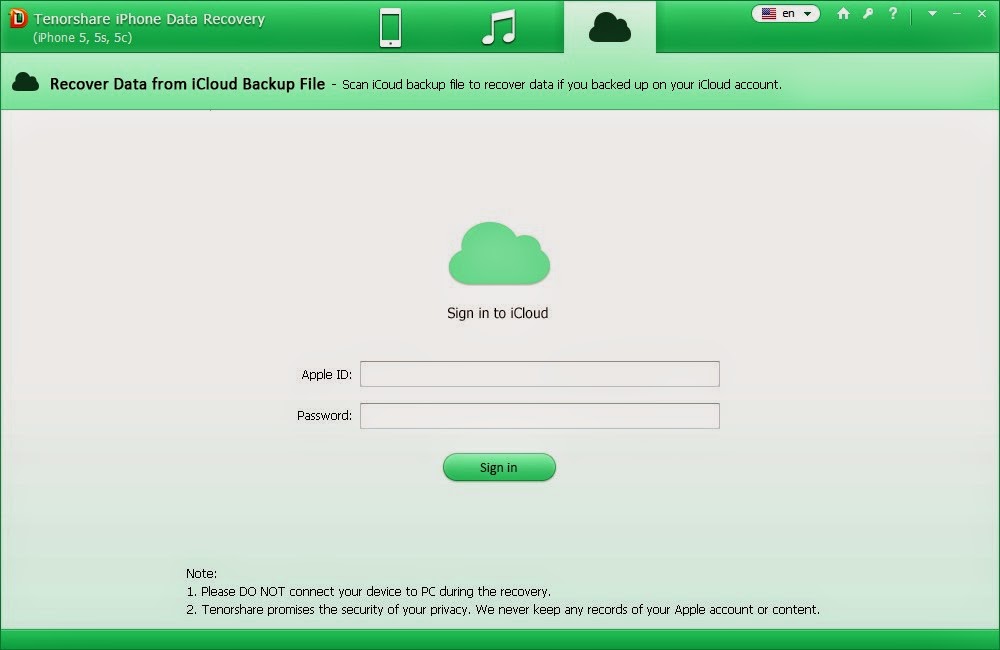Click the large green iCloud cloud image
Image resolution: width=1000 pixels, height=650 pixels.
[499, 253]
